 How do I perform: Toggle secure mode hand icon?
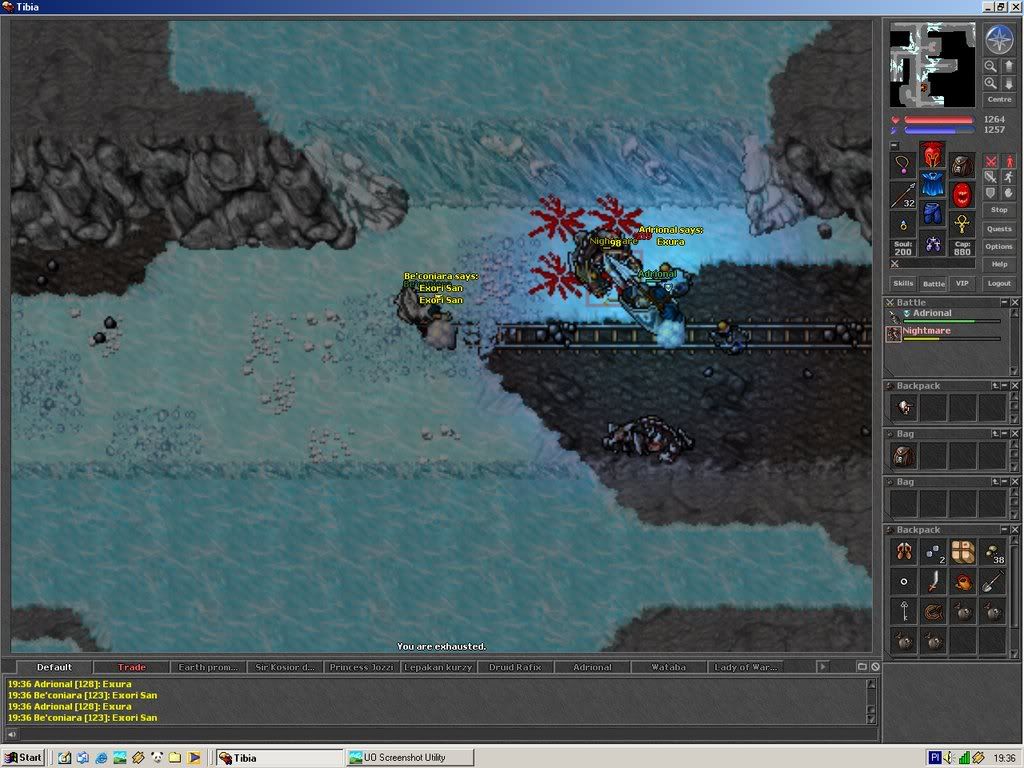1009,193
